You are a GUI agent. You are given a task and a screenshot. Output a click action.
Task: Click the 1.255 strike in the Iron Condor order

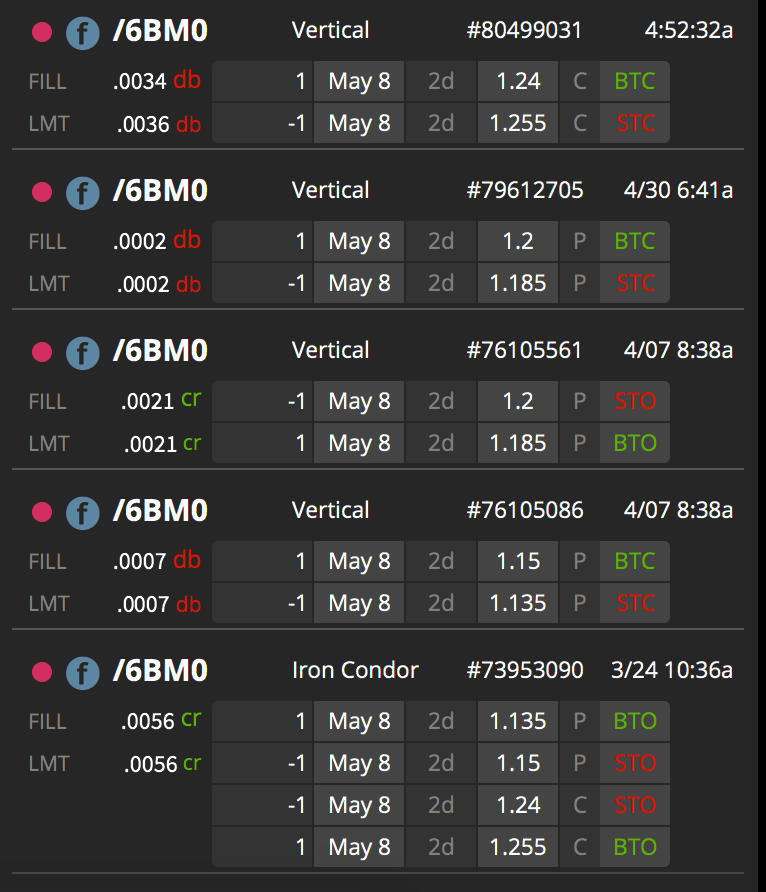pos(518,847)
